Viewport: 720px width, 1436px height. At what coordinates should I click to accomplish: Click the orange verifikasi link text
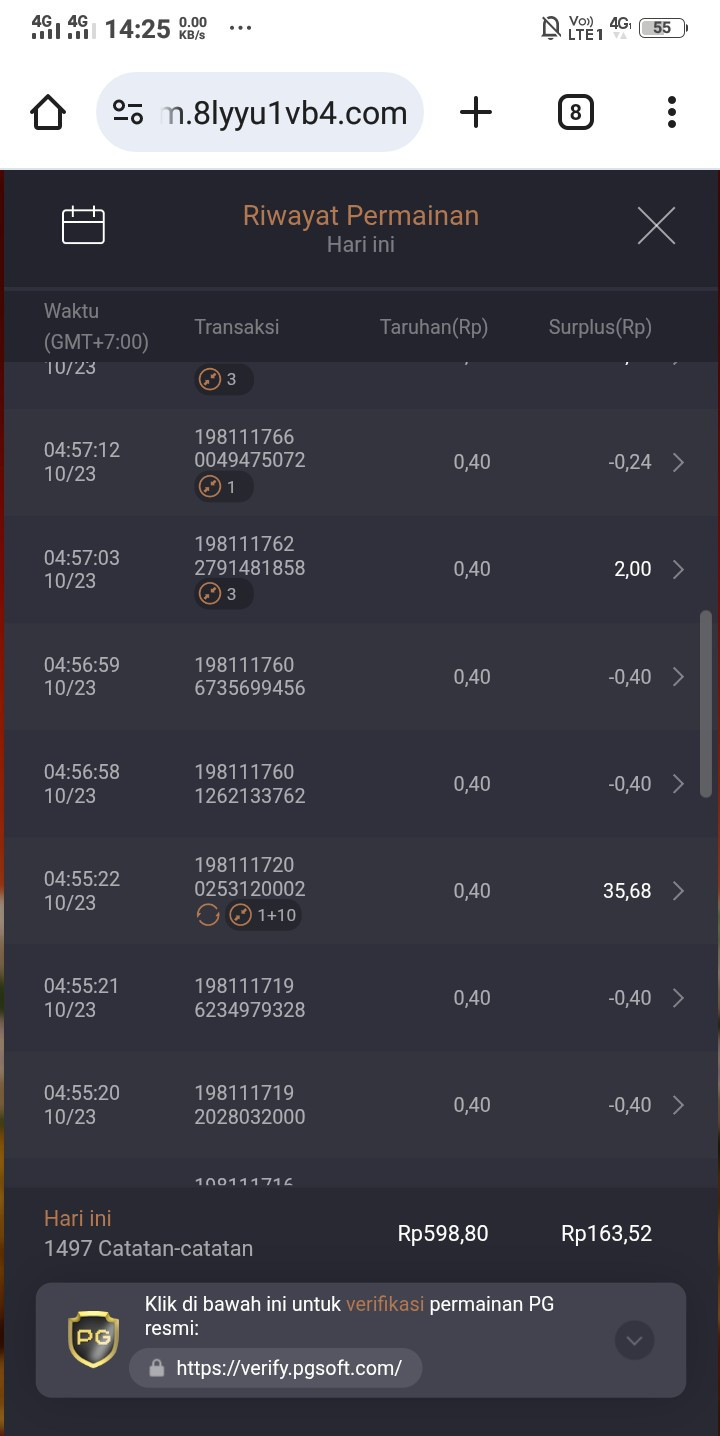(x=385, y=1304)
